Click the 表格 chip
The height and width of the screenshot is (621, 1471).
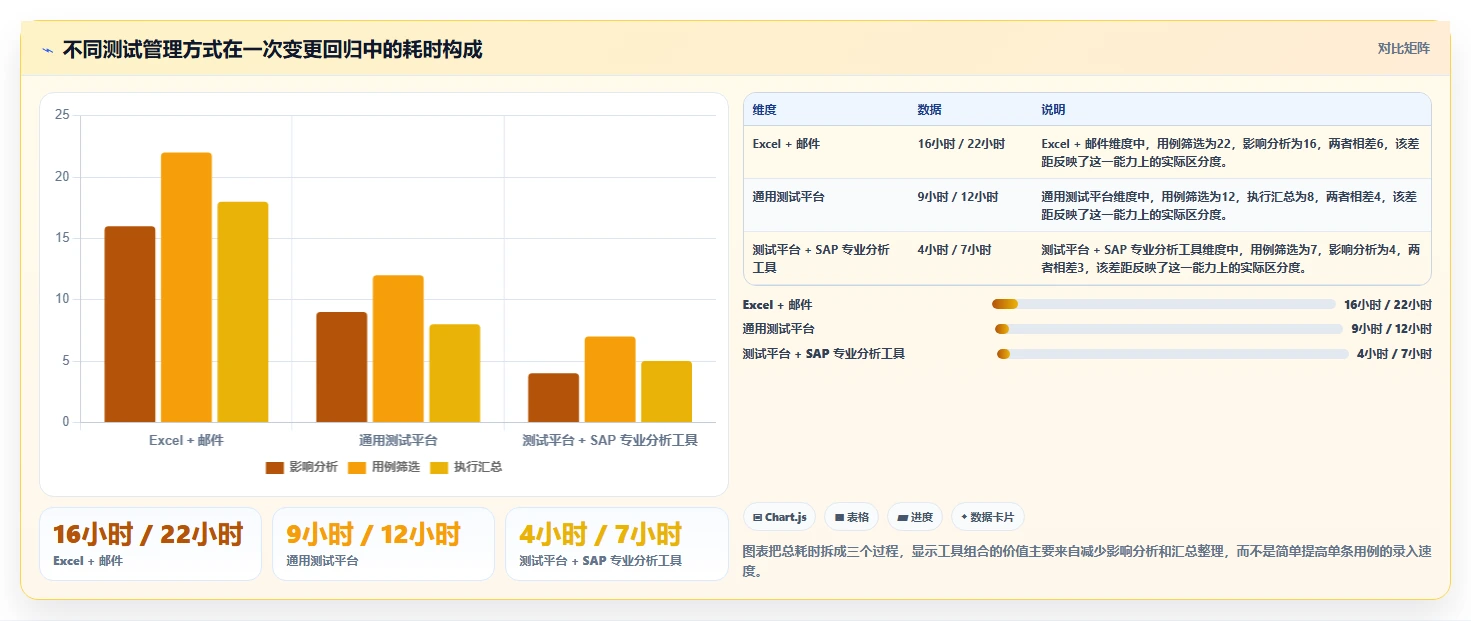point(852,517)
